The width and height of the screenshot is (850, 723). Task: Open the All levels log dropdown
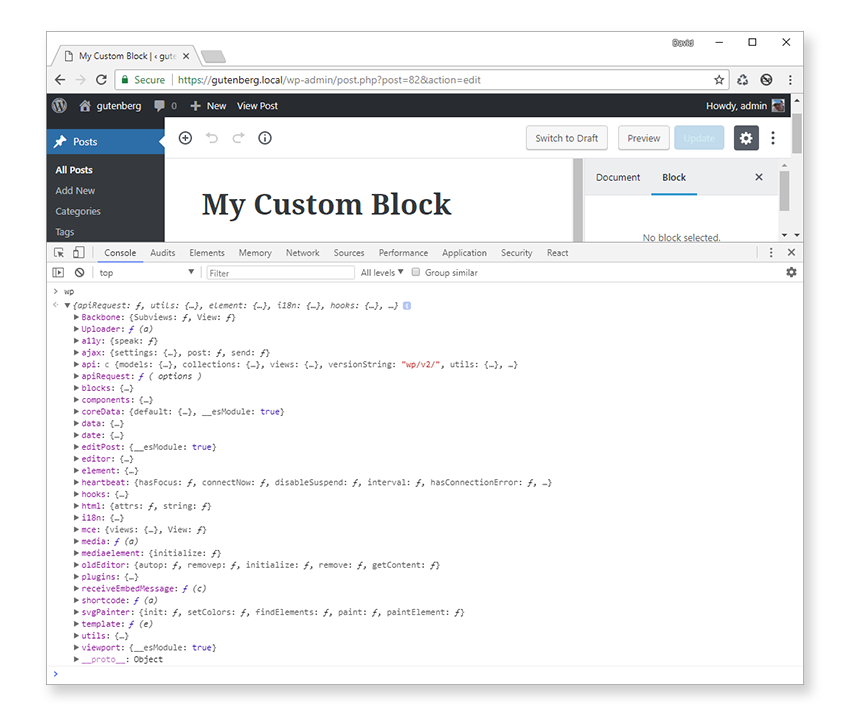(382, 272)
